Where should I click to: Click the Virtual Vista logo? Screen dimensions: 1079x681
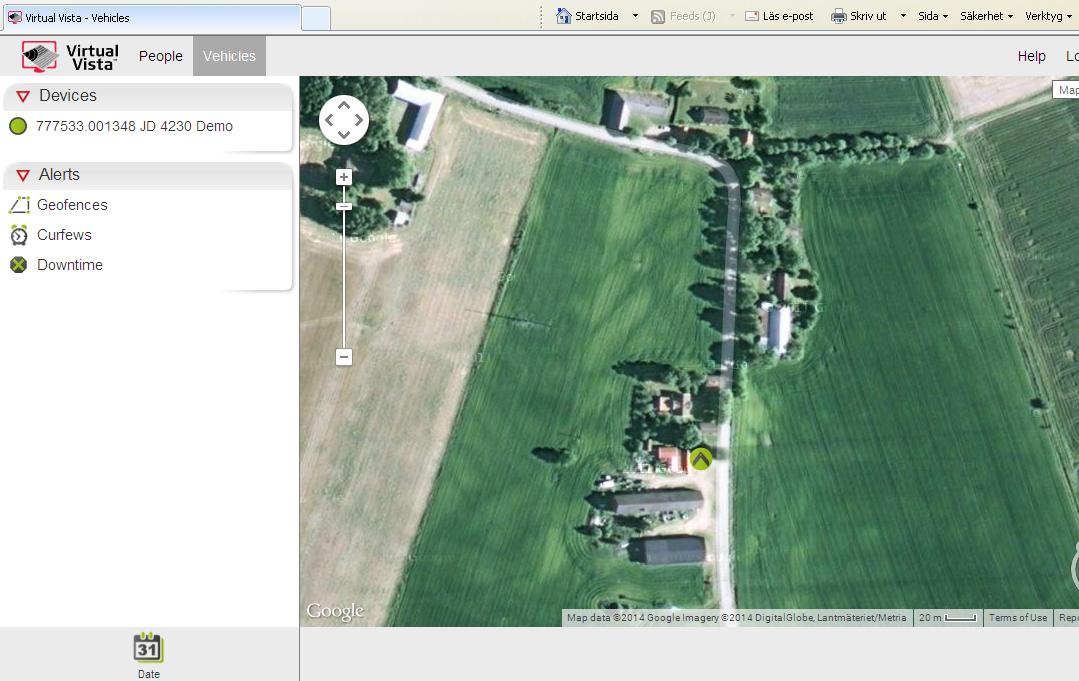click(70, 56)
